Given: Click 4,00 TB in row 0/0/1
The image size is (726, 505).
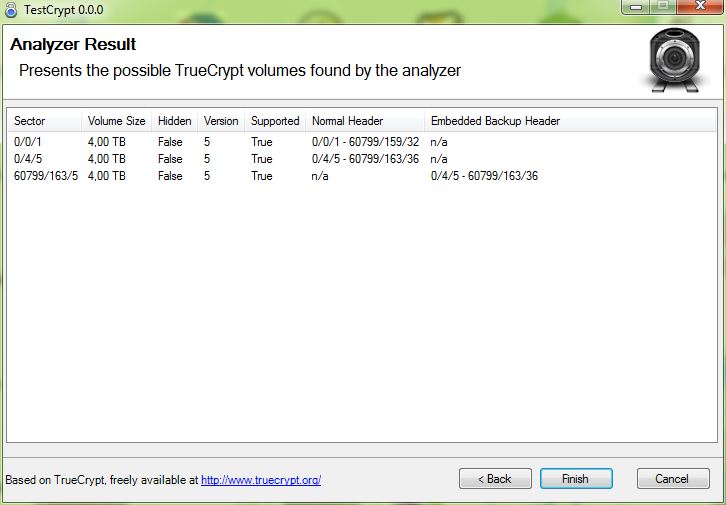Looking at the screenshot, I should [106, 142].
